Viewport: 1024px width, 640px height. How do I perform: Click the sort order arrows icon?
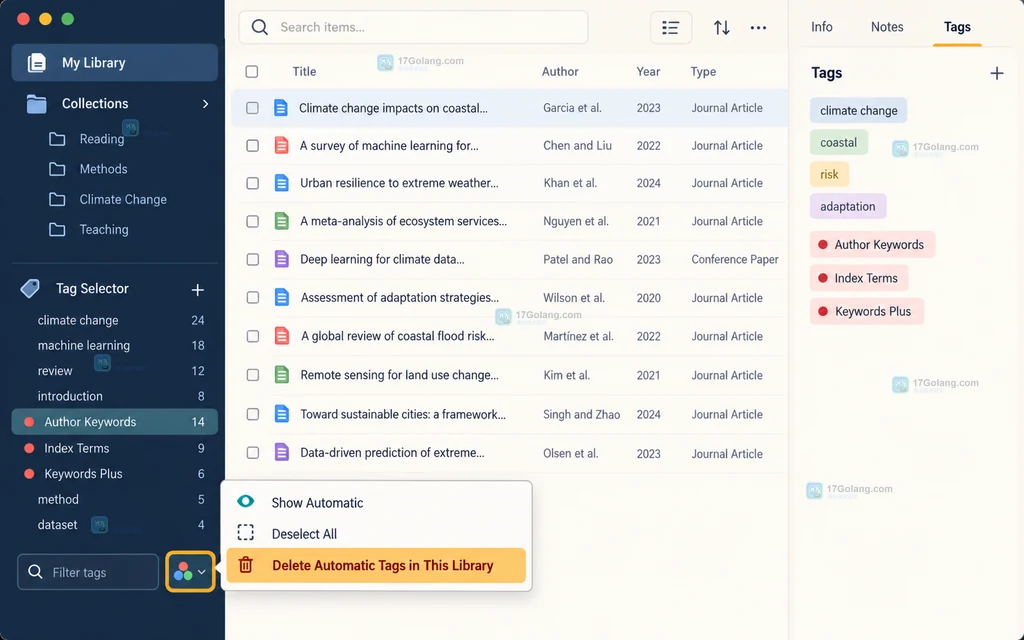(722, 27)
